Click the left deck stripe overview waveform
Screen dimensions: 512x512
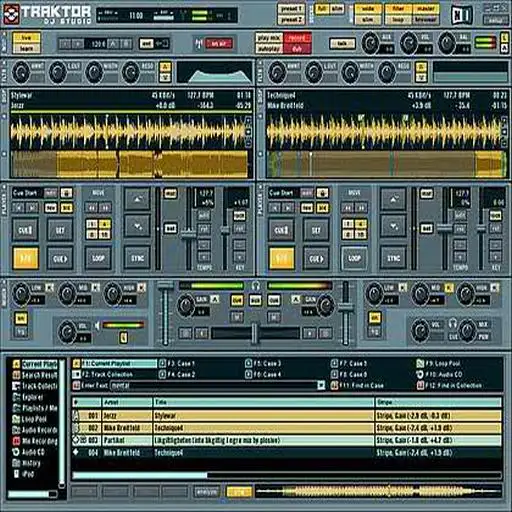pos(130,164)
